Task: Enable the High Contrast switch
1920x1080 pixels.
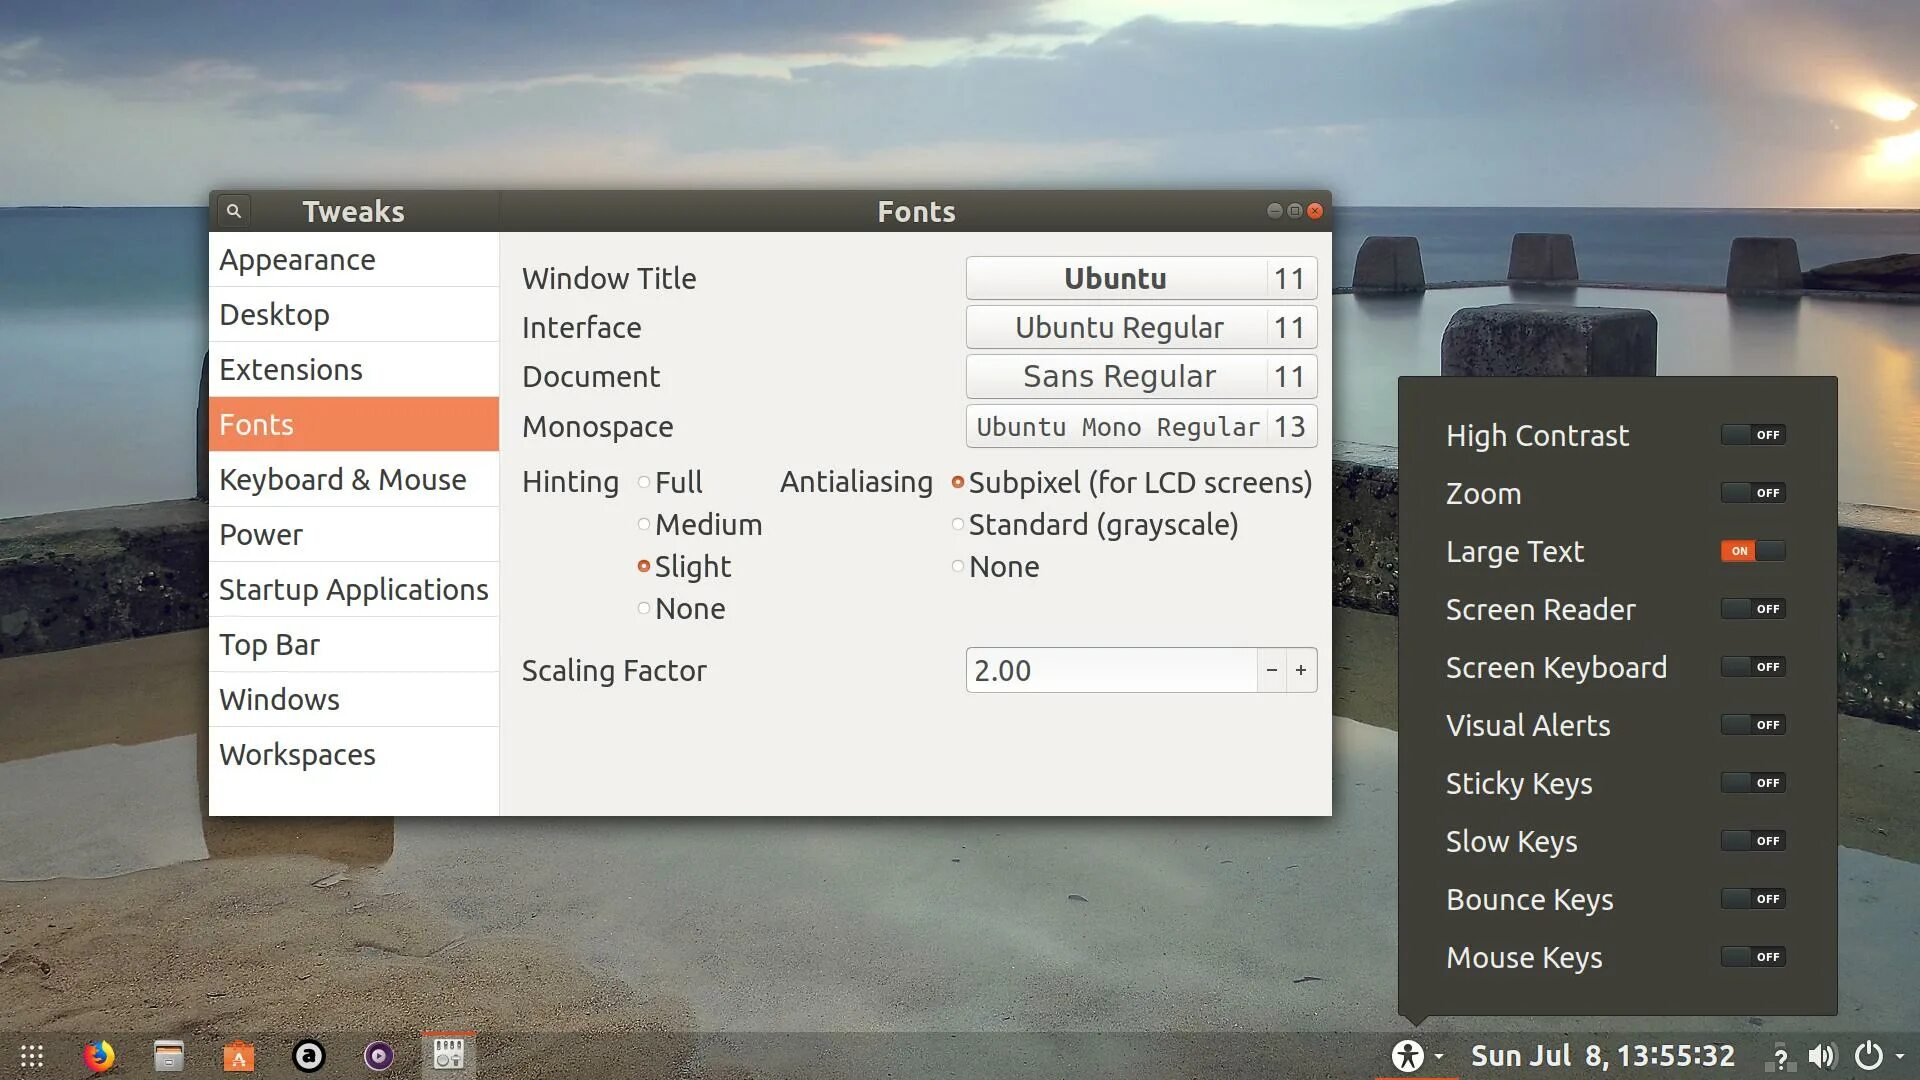Action: tap(1752, 435)
